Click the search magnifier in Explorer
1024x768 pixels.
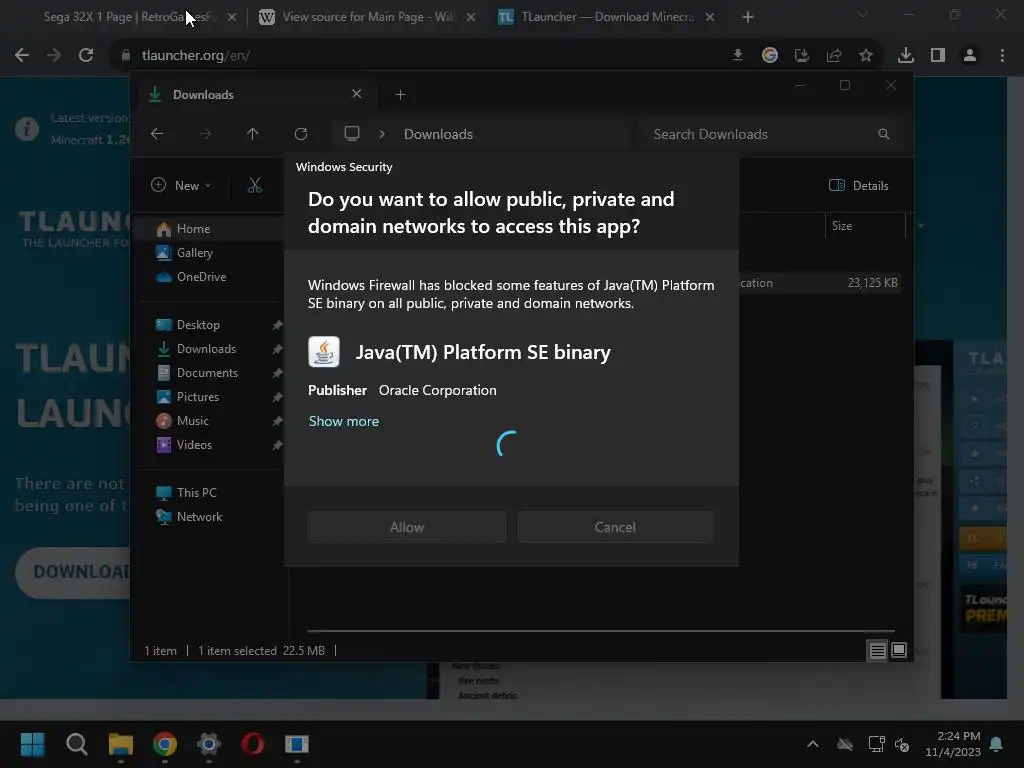pyautogui.click(x=884, y=134)
